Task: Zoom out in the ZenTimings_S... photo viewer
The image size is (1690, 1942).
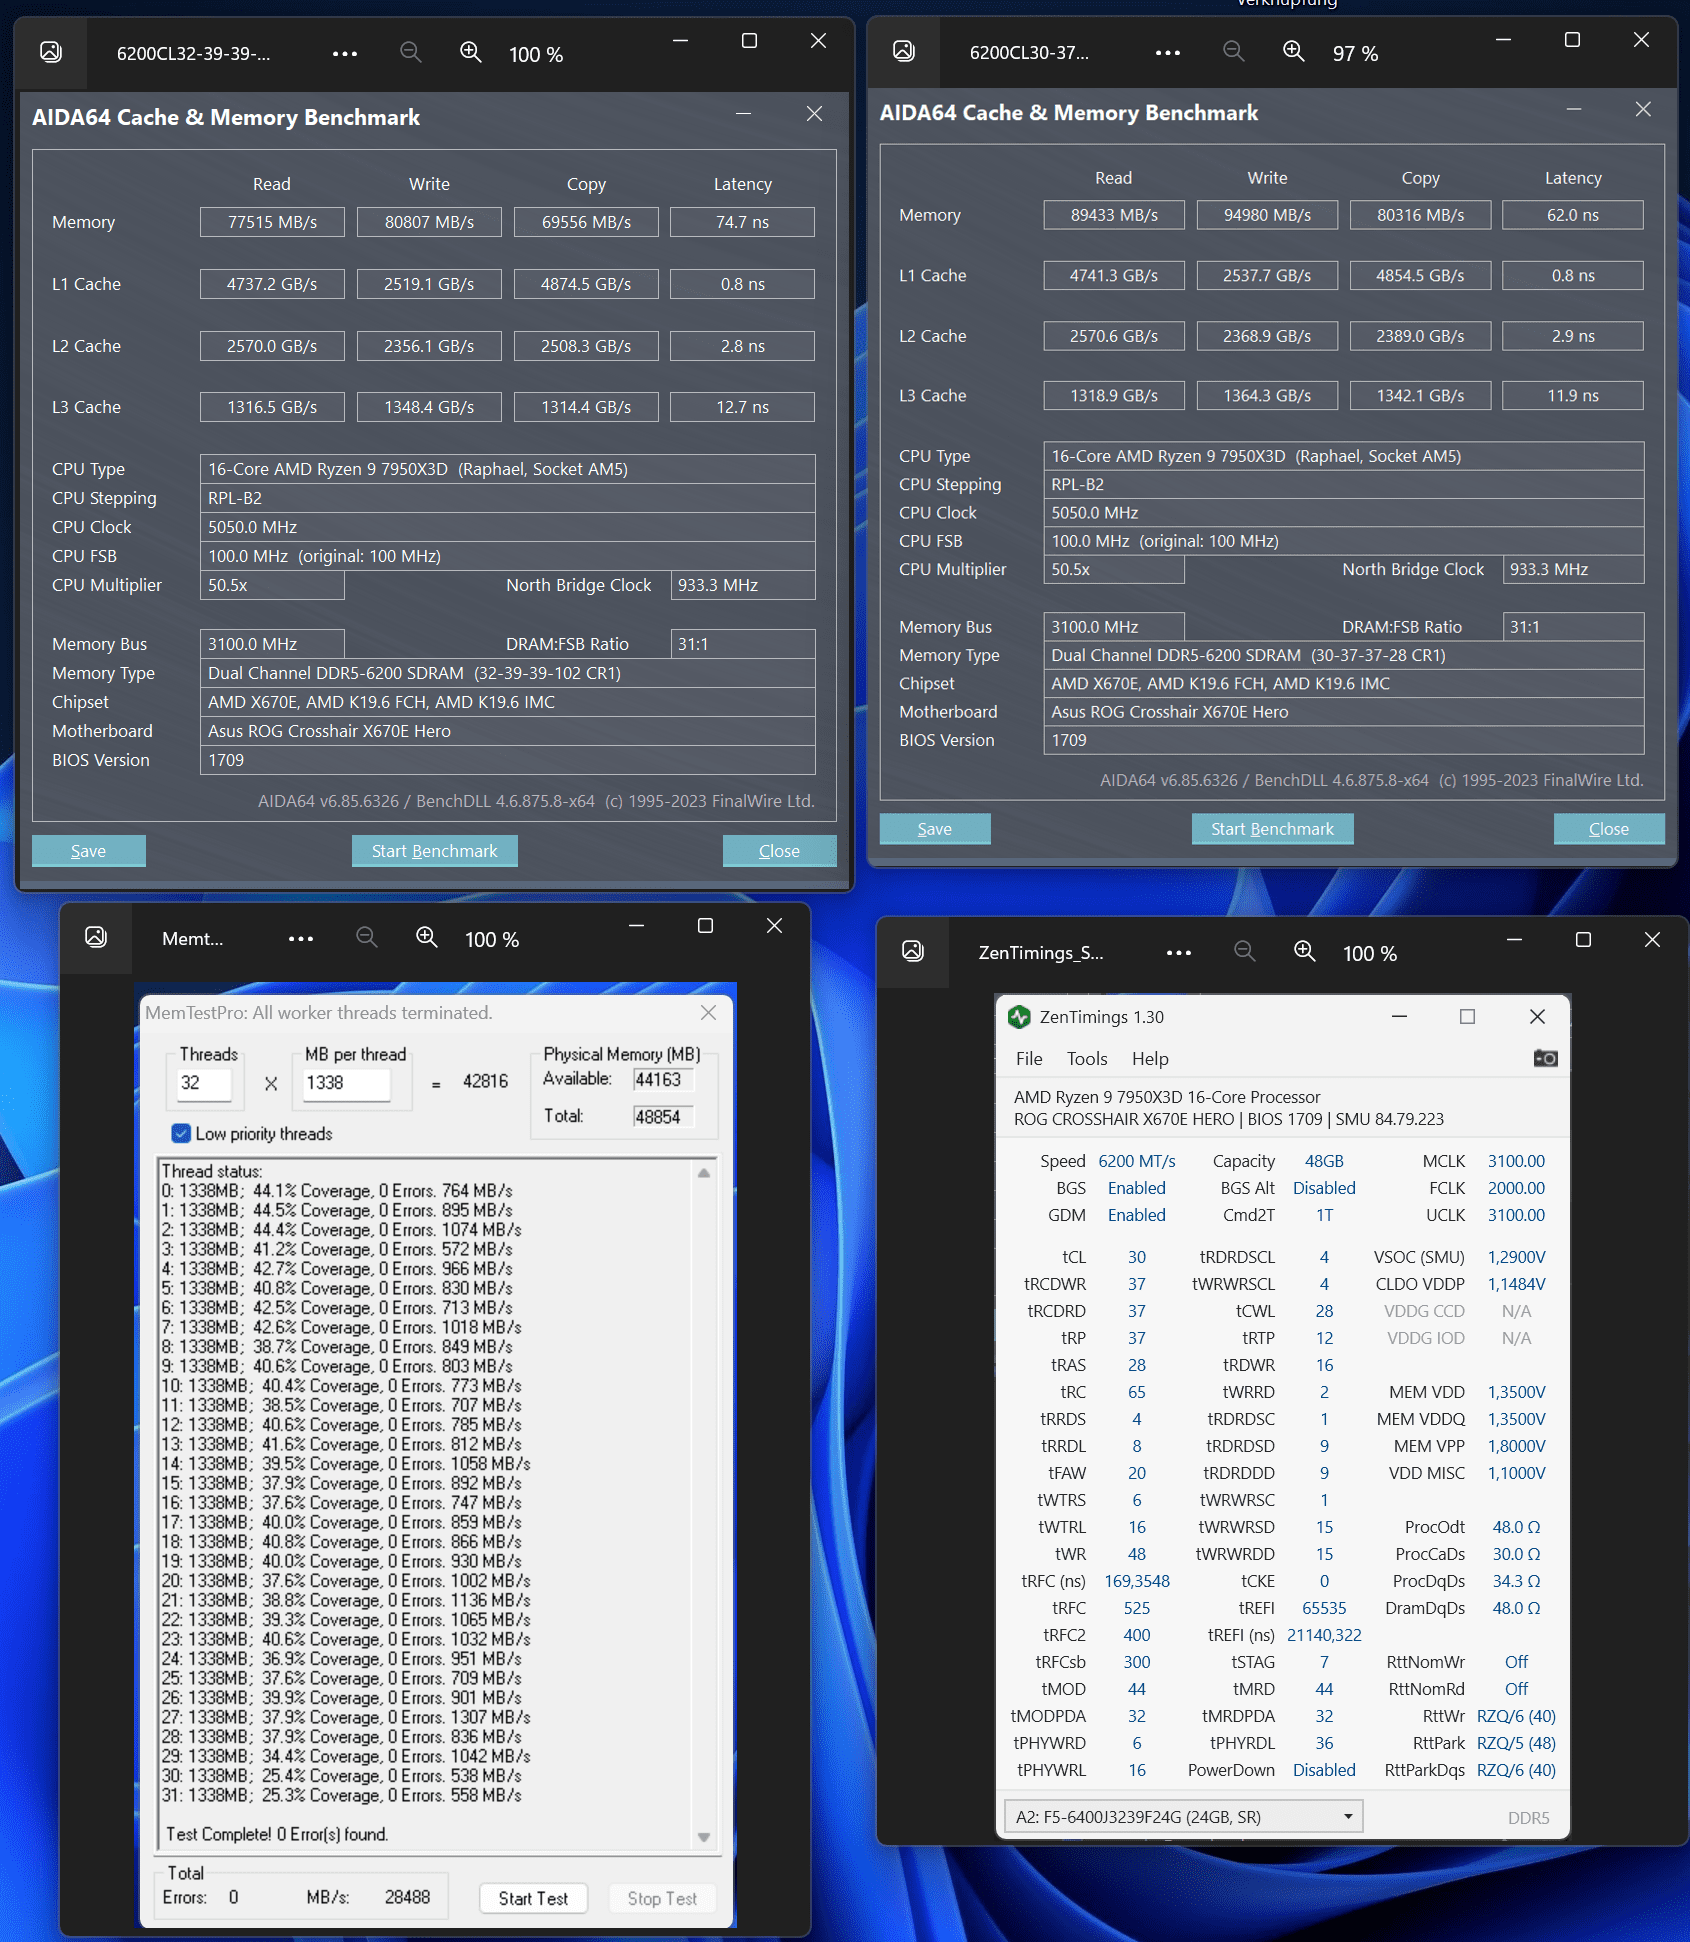Action: pyautogui.click(x=1245, y=951)
